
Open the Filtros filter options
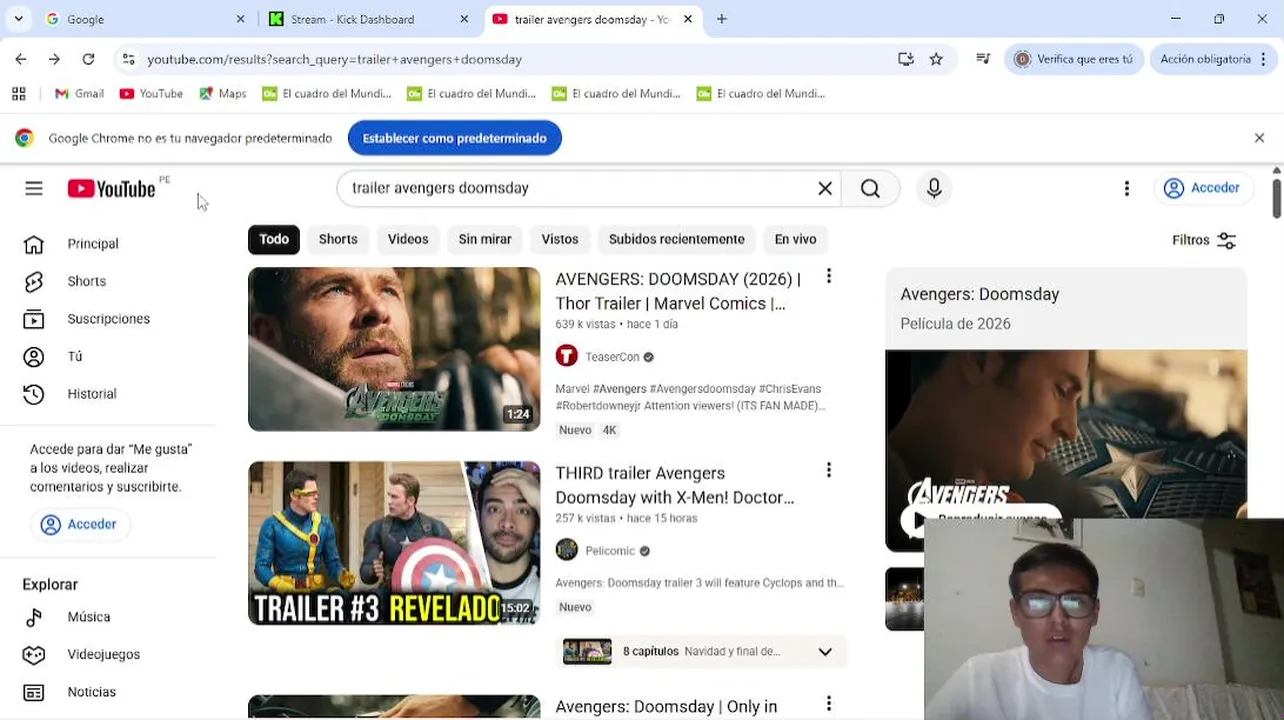click(1204, 240)
